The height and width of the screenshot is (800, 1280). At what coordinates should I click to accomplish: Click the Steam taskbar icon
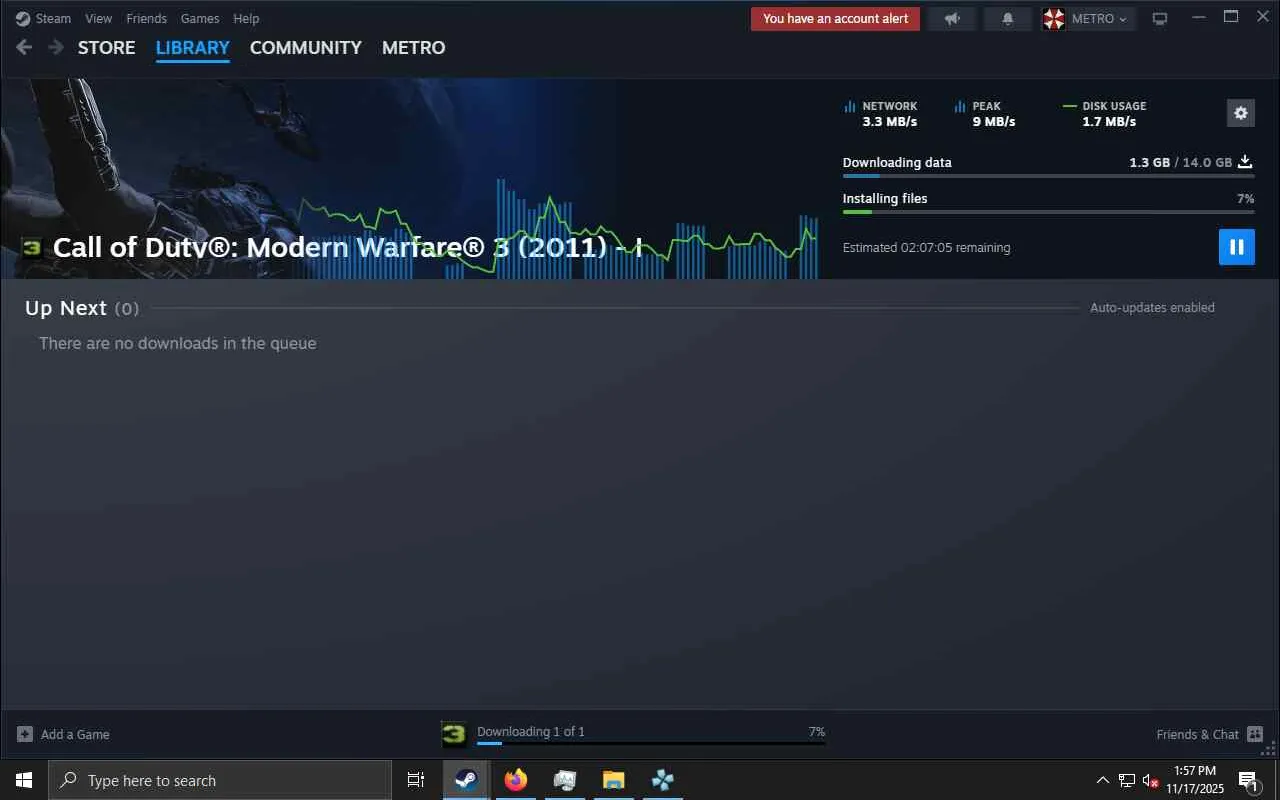click(466, 780)
